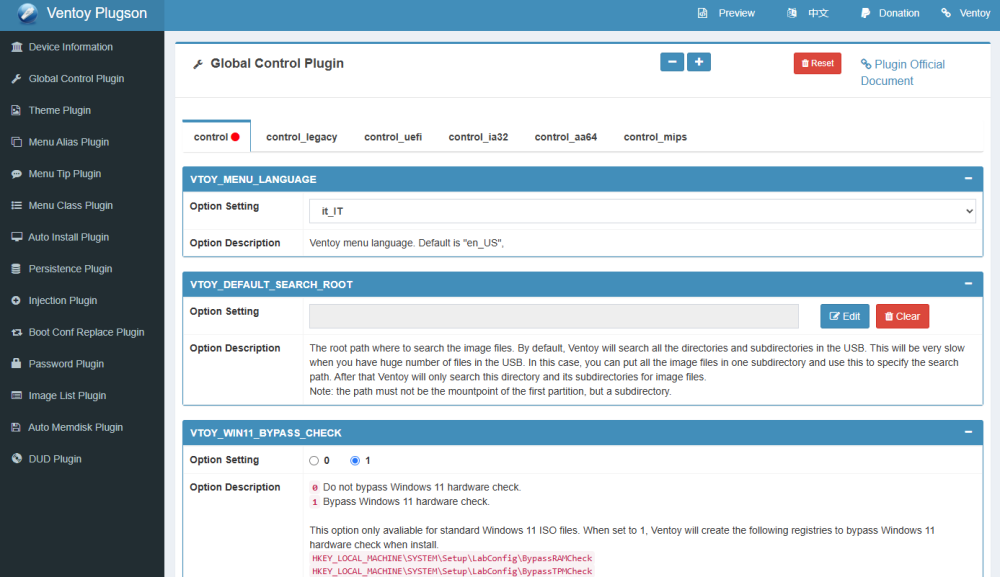Click the Auto Memdisk Plugin floppy icon

click(17, 427)
